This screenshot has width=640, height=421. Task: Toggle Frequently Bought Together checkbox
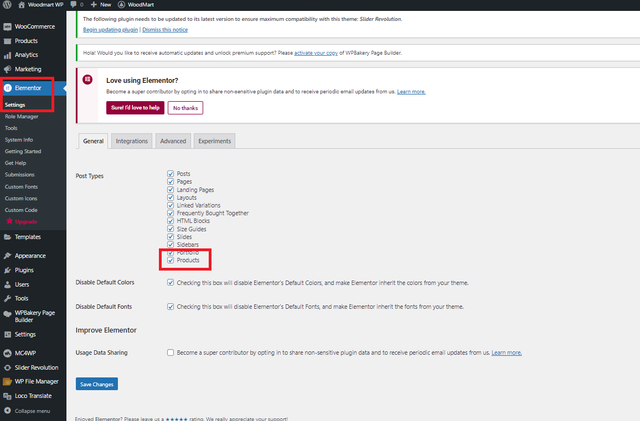pyautogui.click(x=171, y=213)
